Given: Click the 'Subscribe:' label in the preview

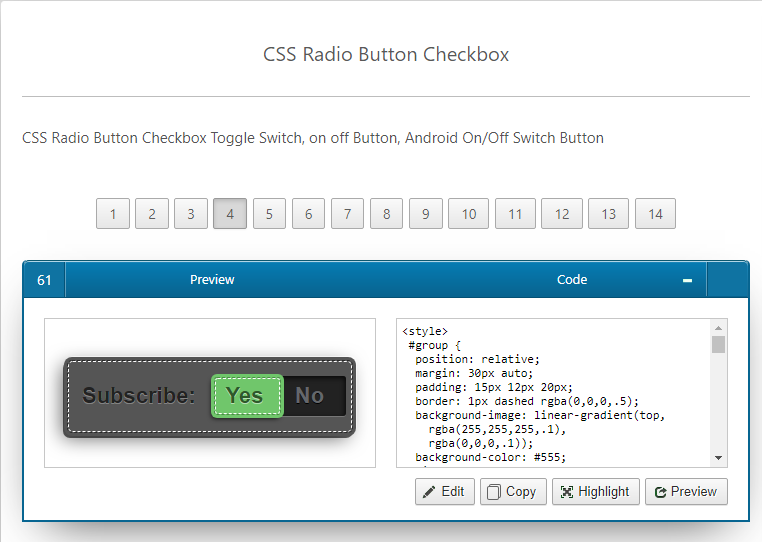Looking at the screenshot, I should (139, 395).
